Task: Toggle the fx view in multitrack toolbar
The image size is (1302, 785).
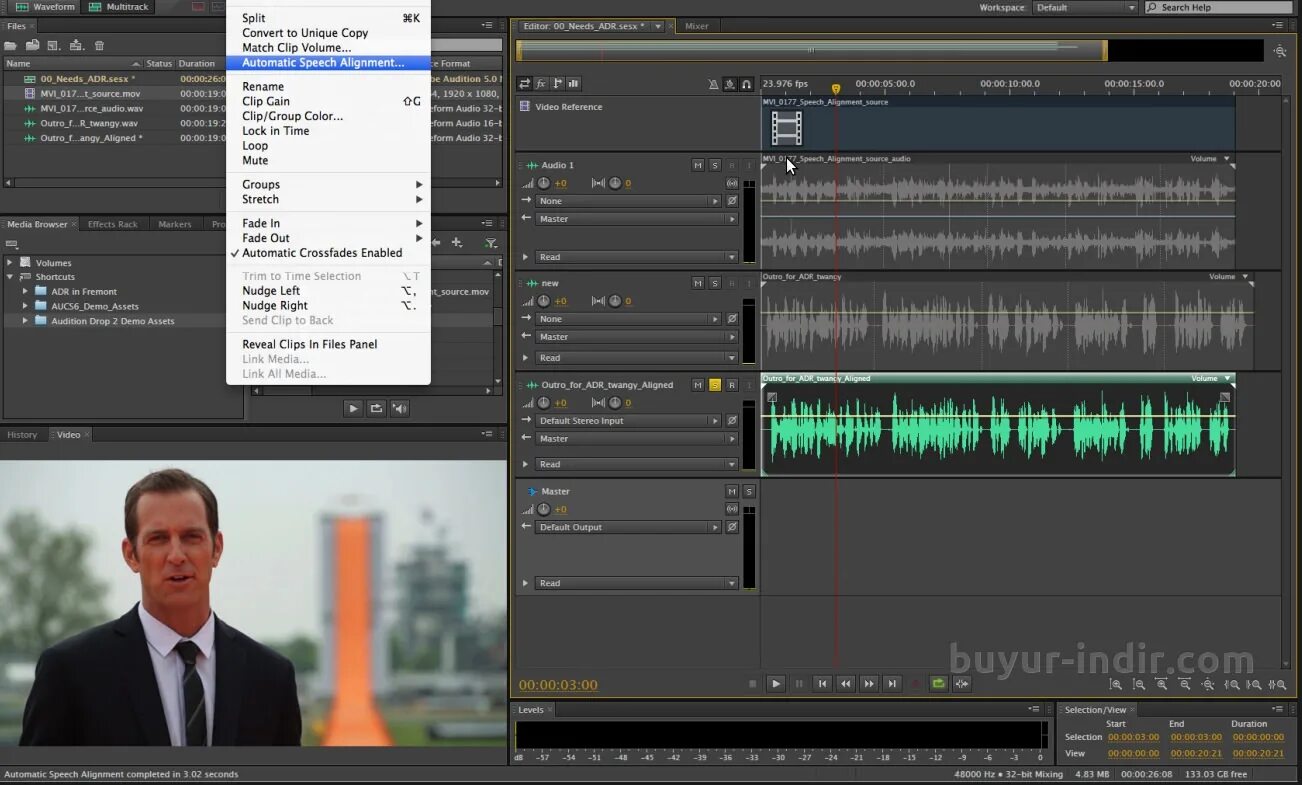Action: (541, 84)
